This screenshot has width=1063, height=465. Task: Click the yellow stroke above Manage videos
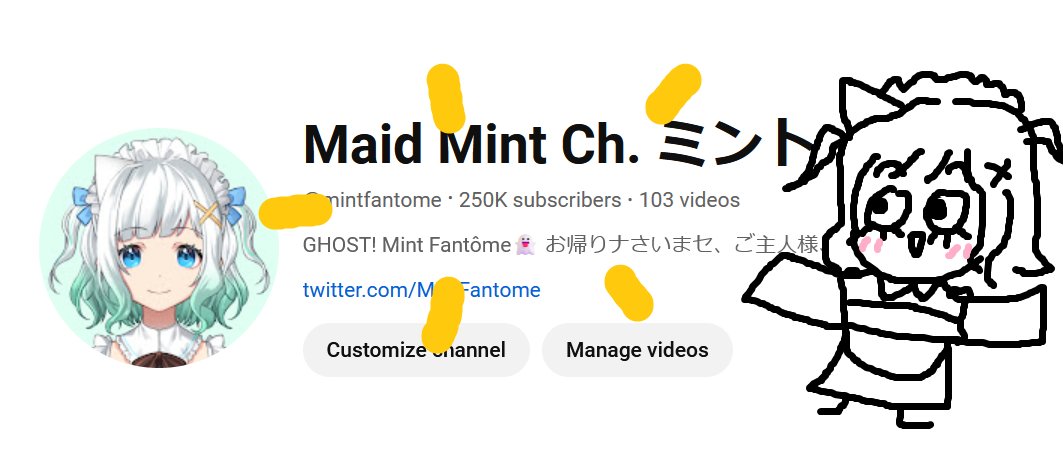[x=628, y=292]
